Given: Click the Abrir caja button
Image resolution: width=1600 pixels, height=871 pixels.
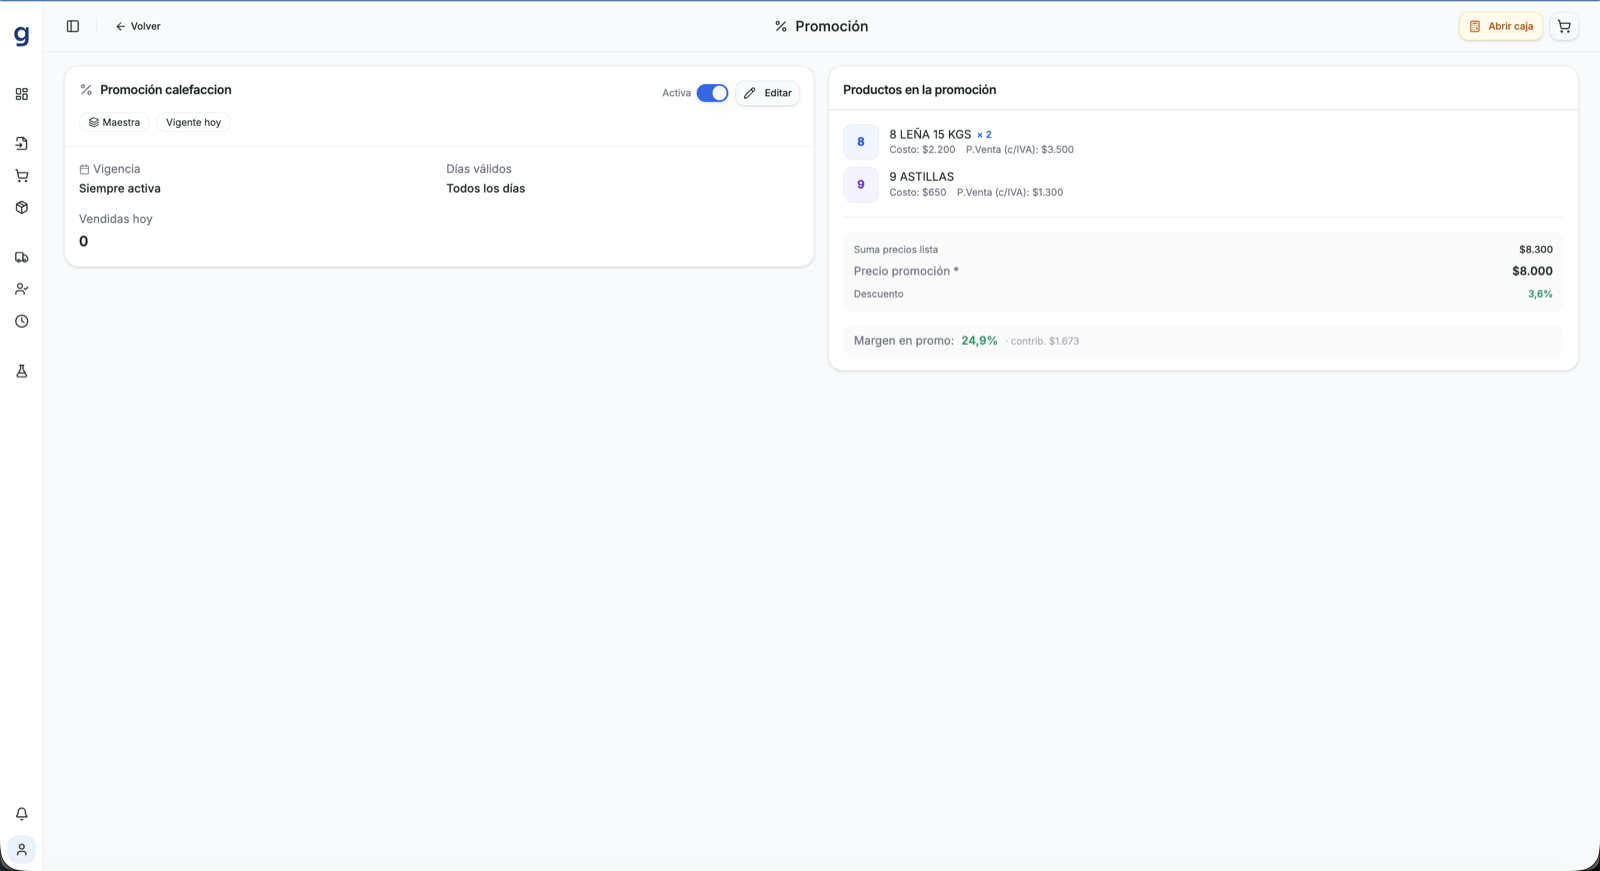Looking at the screenshot, I should [x=1500, y=26].
